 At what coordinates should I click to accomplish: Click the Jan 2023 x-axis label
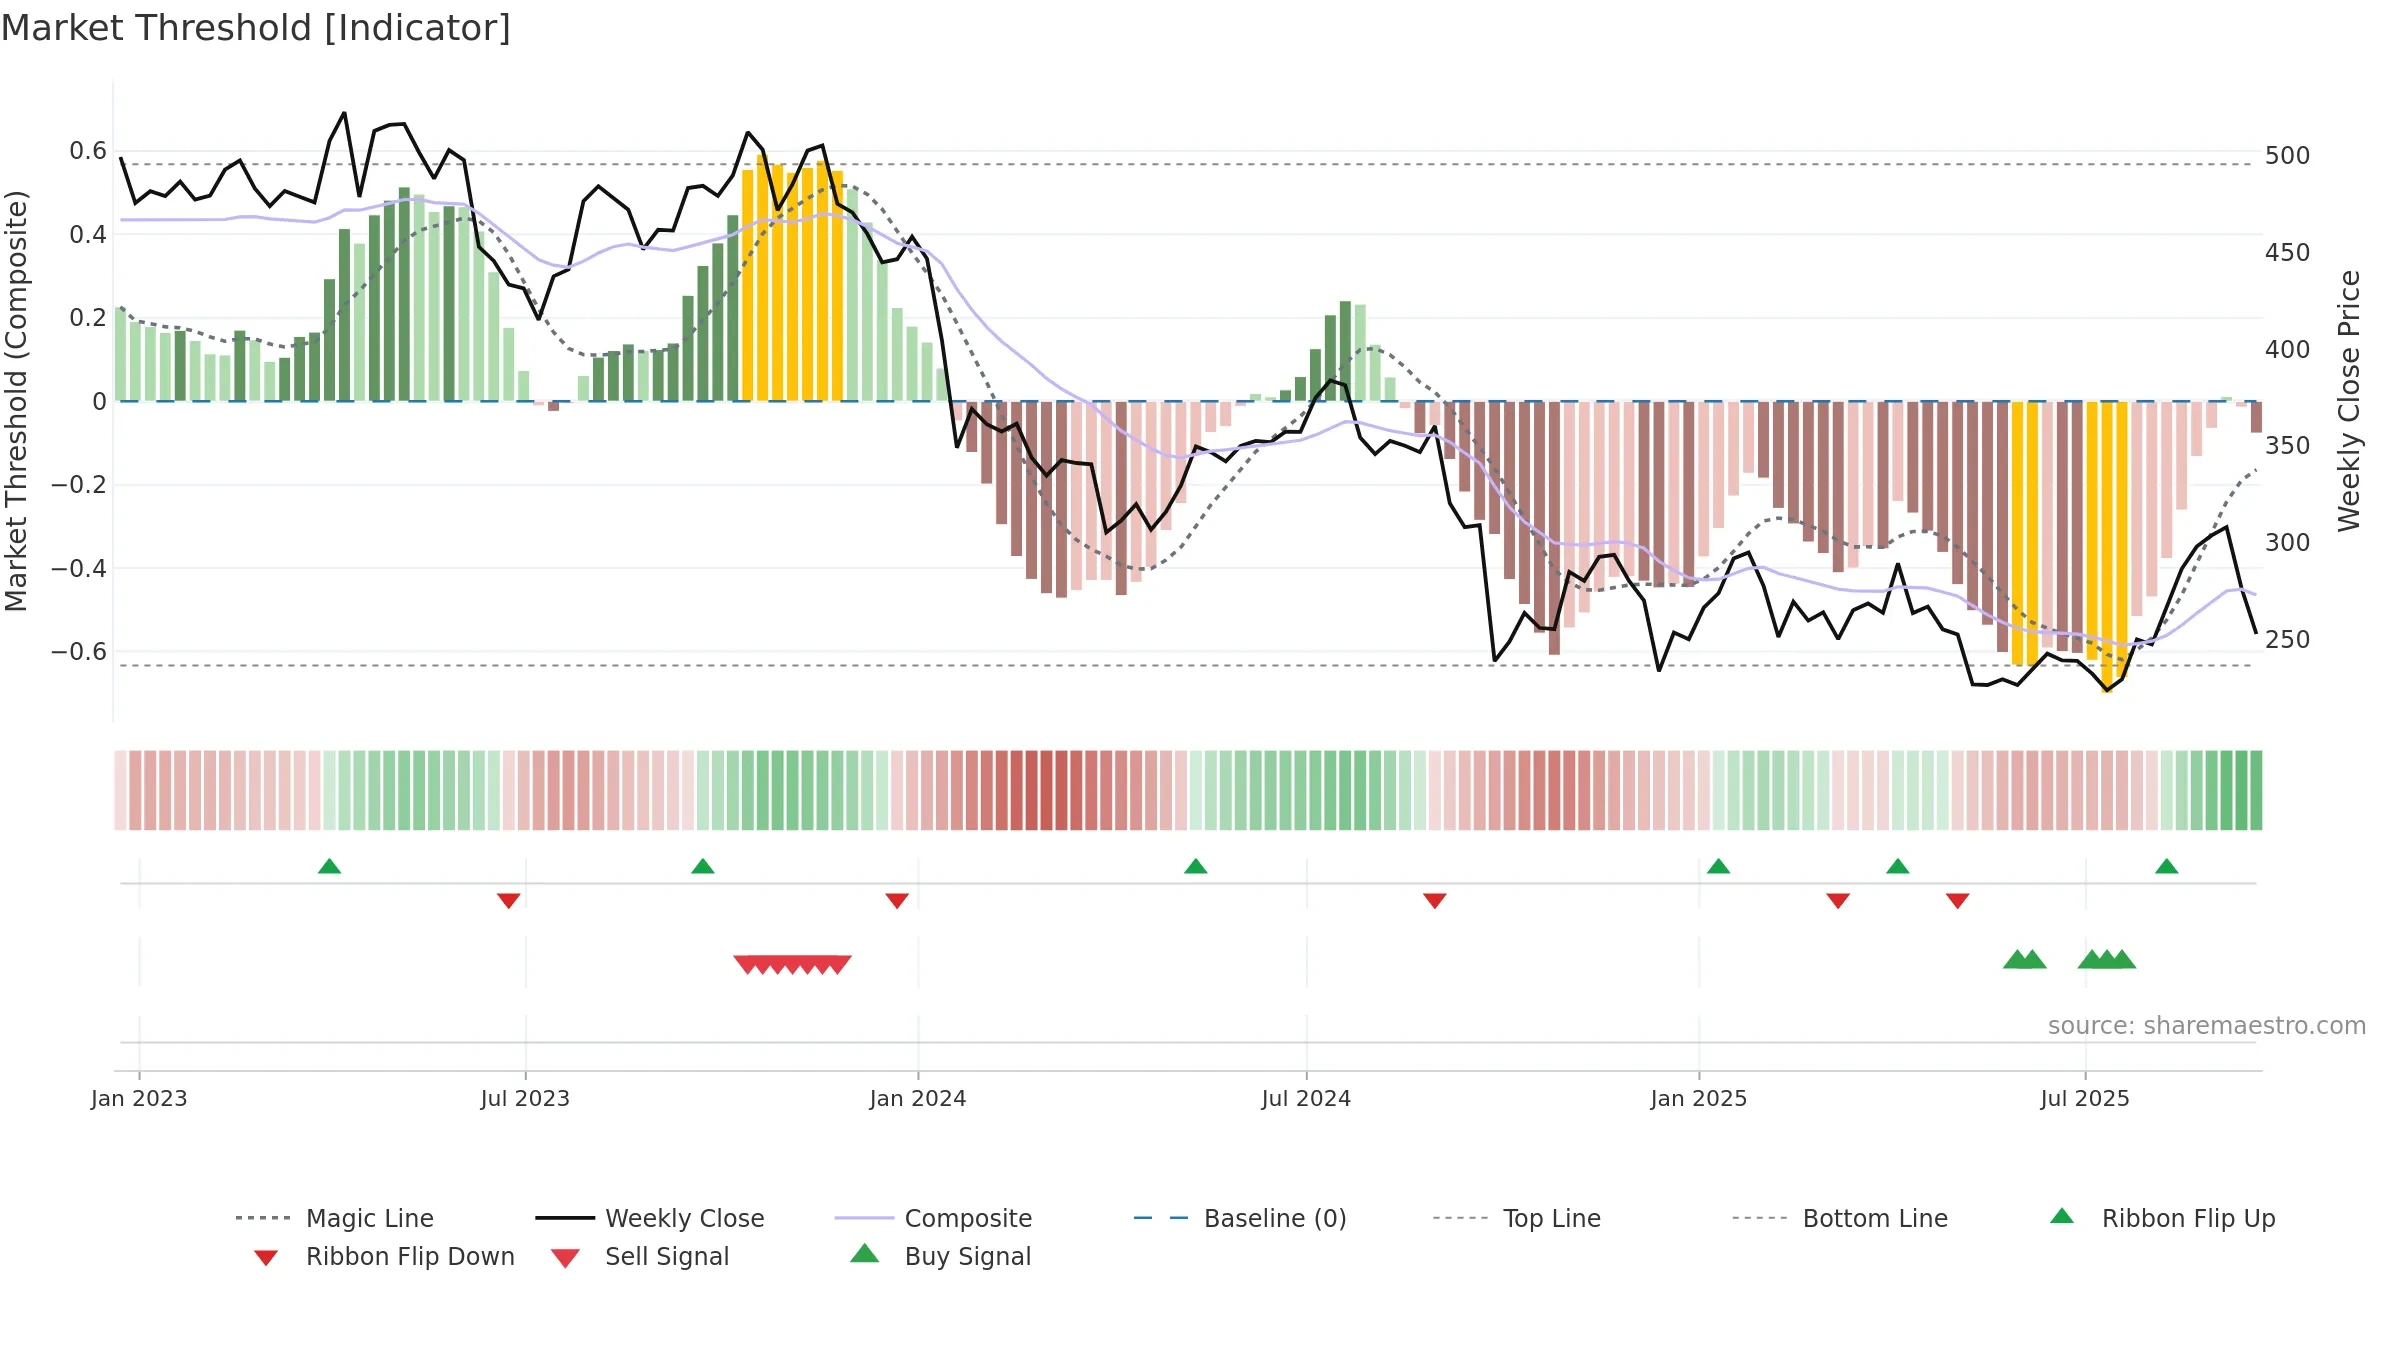(139, 1099)
